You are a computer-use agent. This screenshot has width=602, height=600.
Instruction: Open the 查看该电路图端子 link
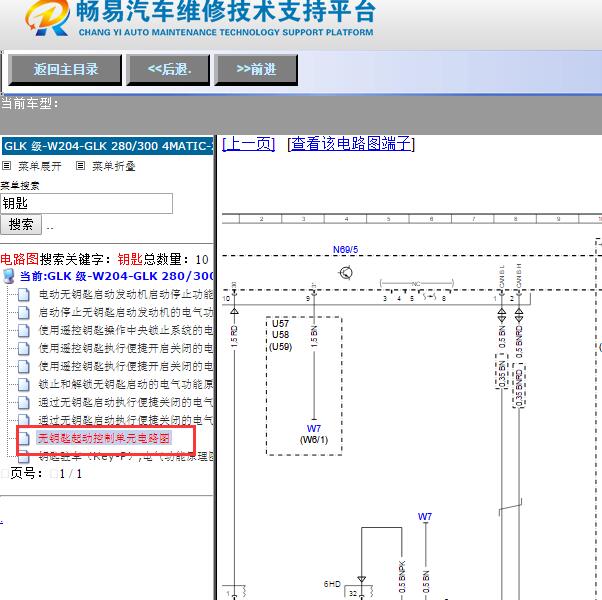tap(351, 144)
